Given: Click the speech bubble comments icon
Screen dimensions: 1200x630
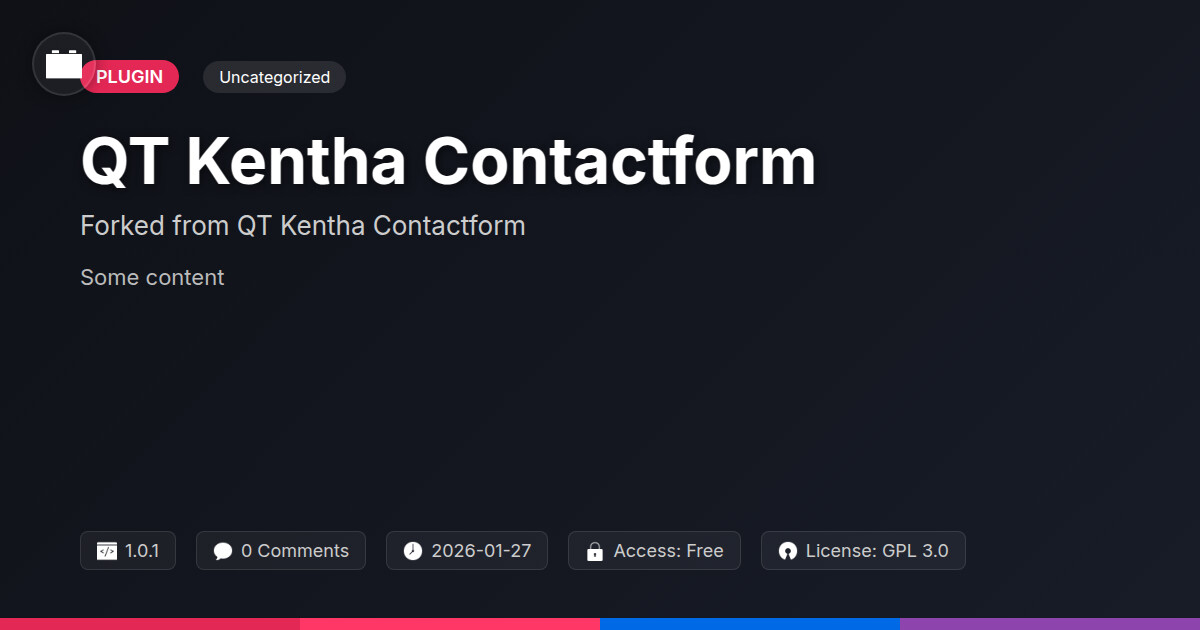Looking at the screenshot, I should [223, 551].
